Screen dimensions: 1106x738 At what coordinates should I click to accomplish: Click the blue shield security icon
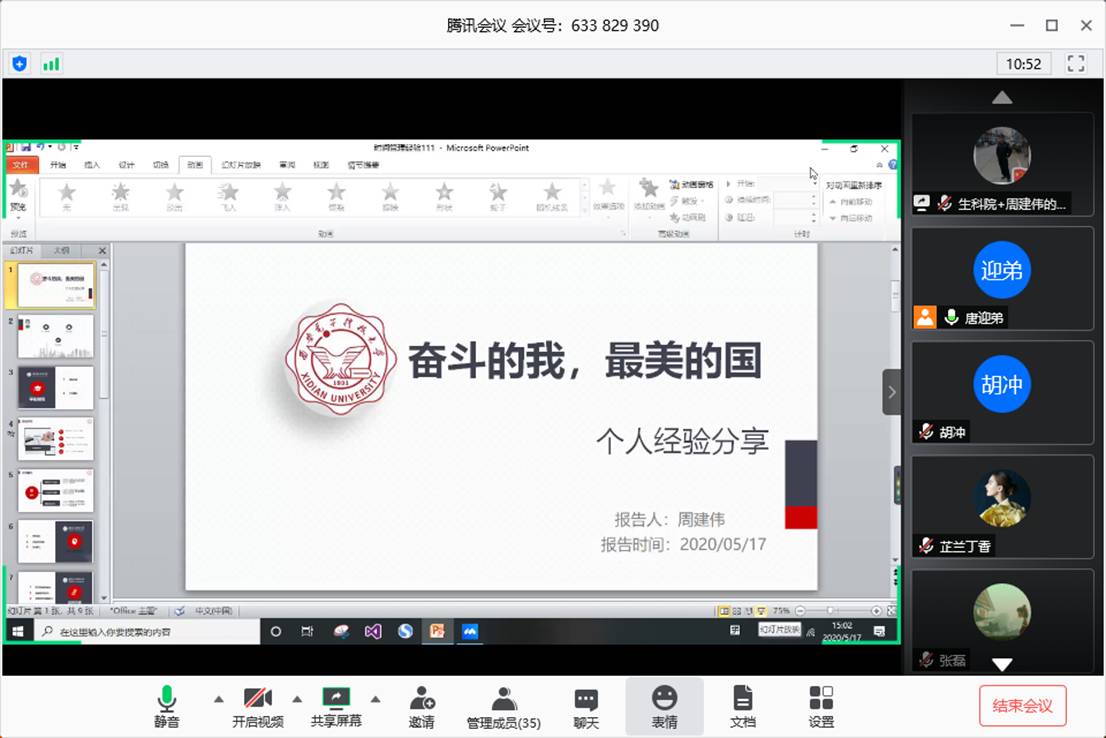click(x=20, y=64)
